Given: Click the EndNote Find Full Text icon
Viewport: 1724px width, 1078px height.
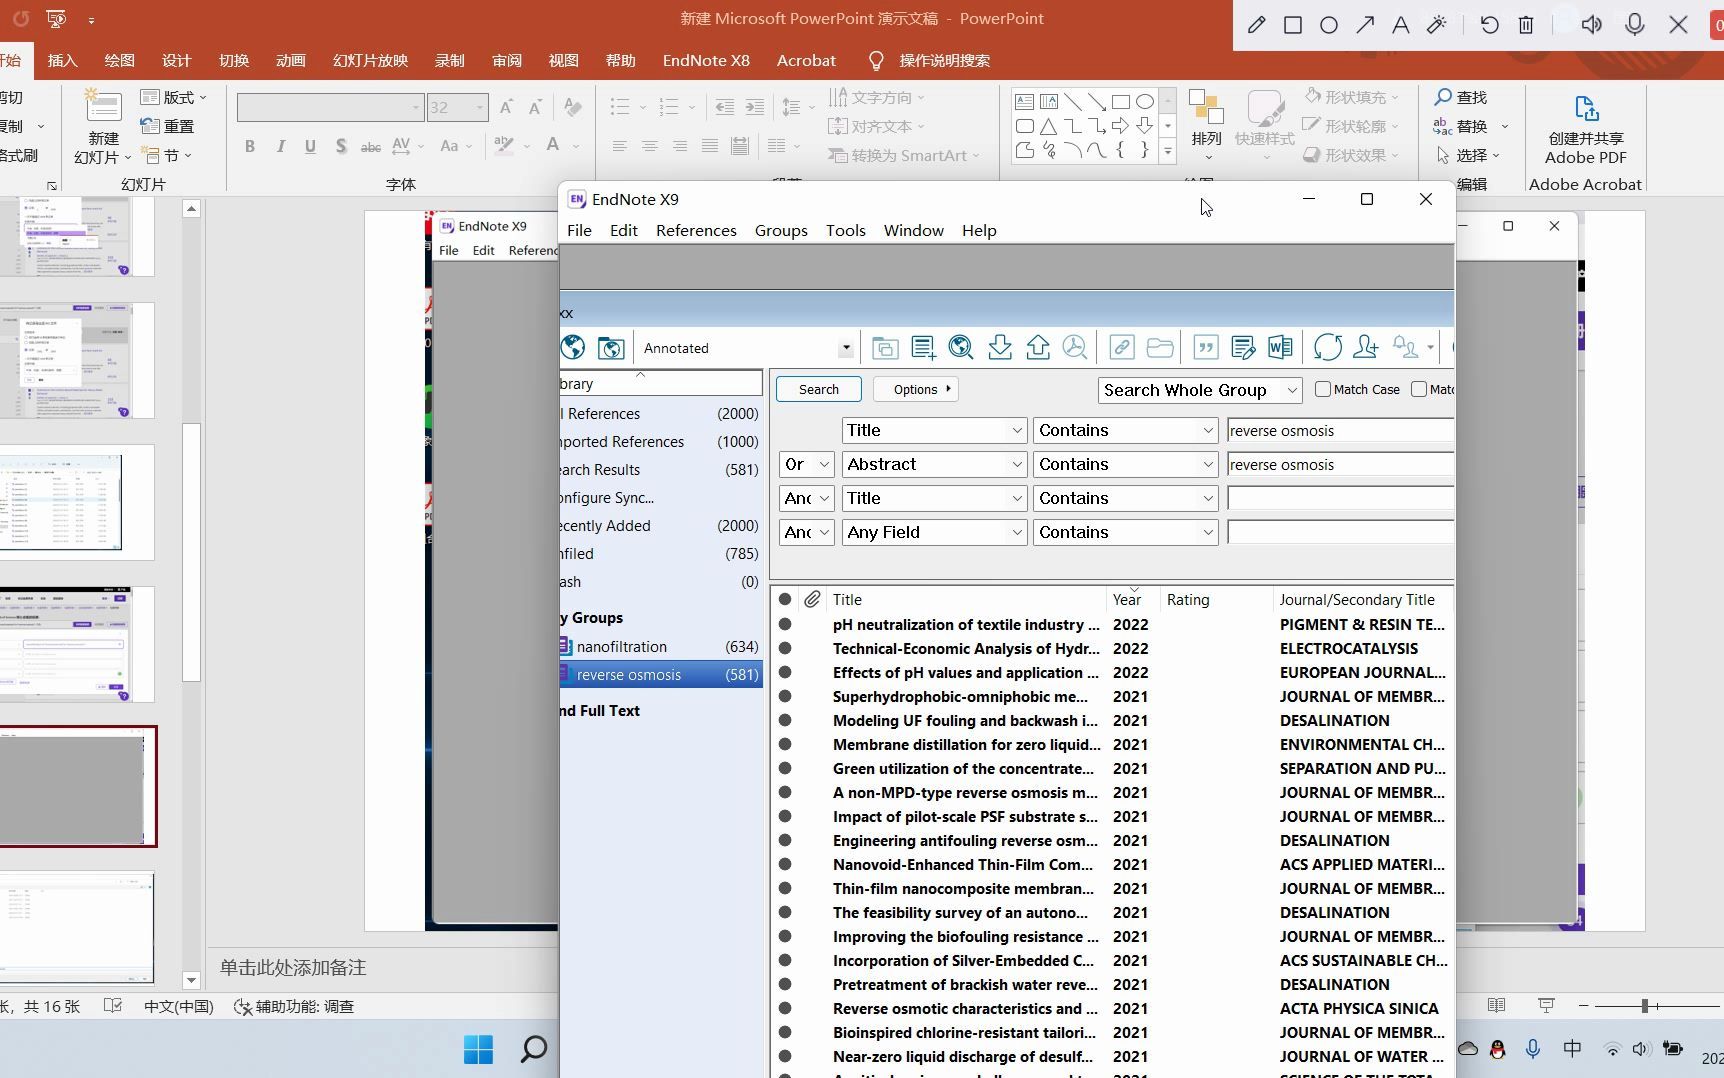Looking at the screenshot, I should pos(1075,347).
